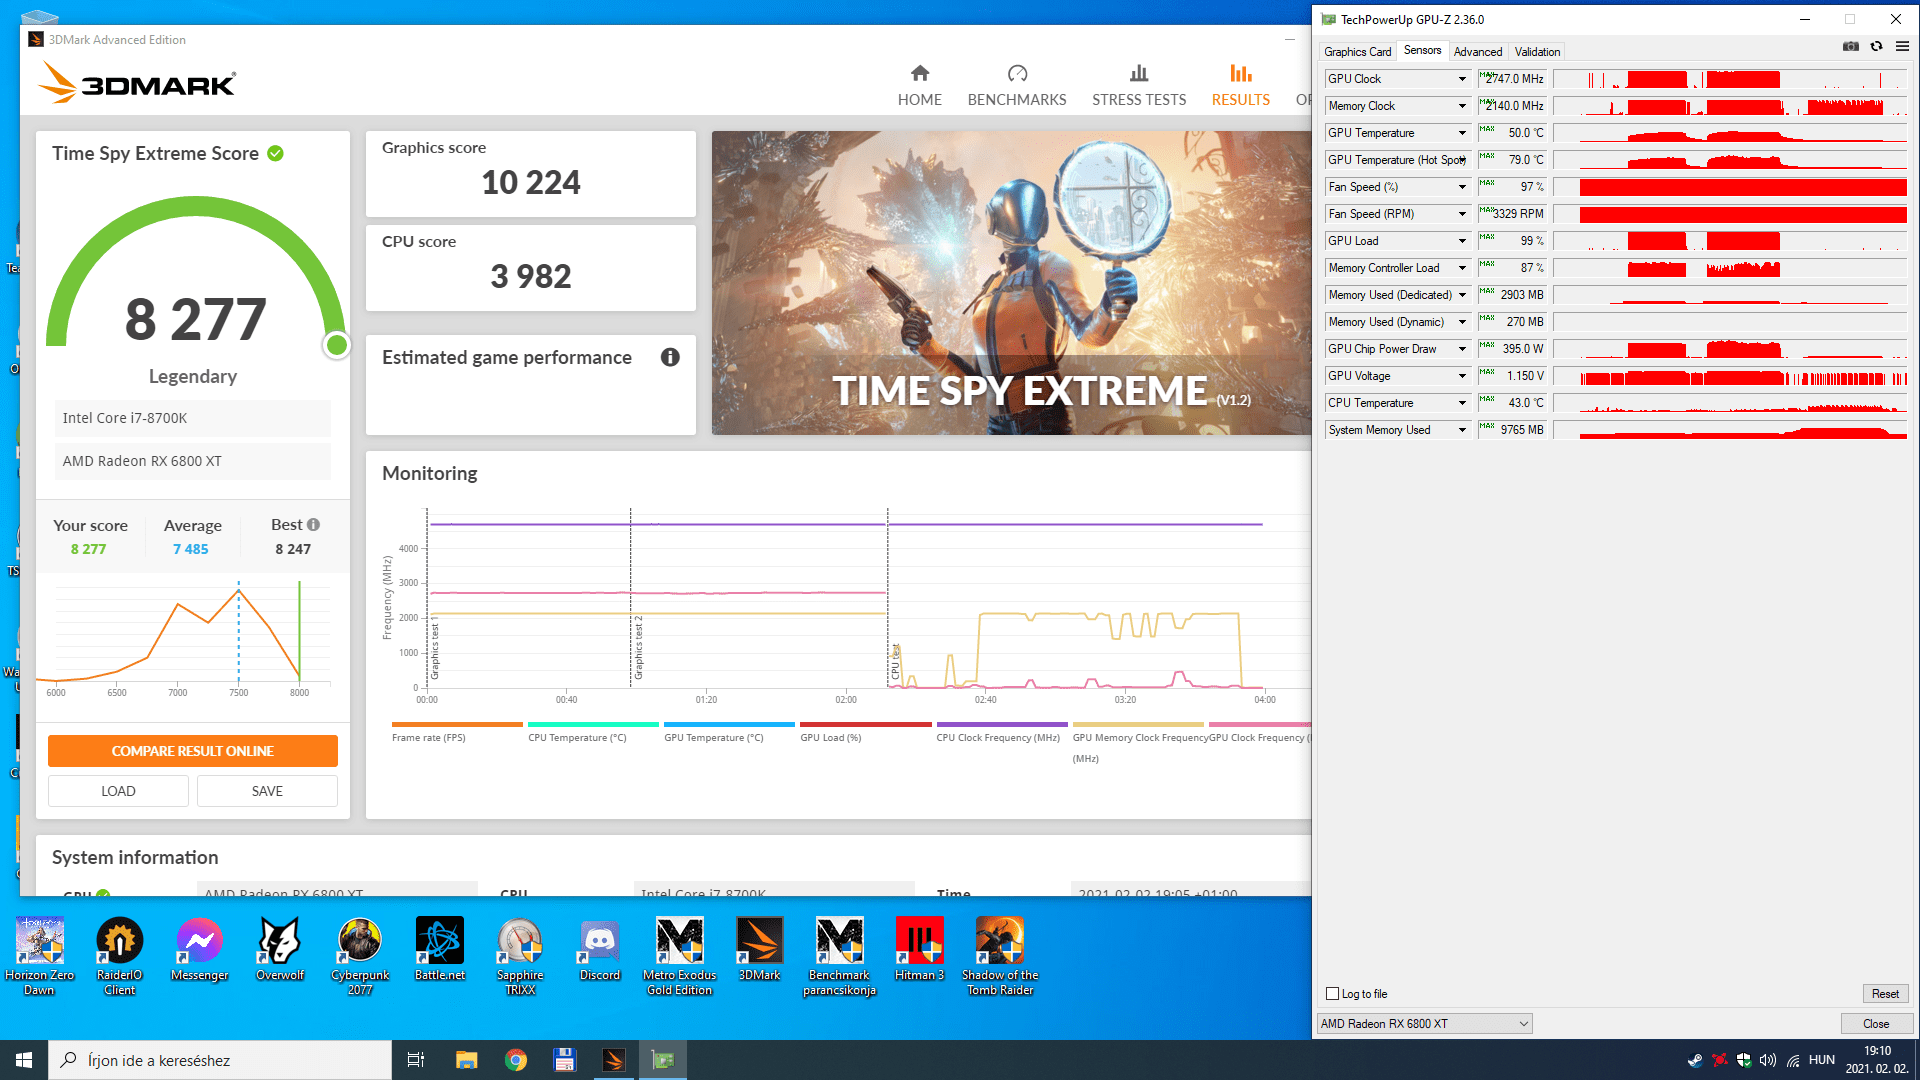Image resolution: width=1920 pixels, height=1080 pixels.
Task: Enable Log to file checkbox in GPU-Z
Action: (1332, 994)
